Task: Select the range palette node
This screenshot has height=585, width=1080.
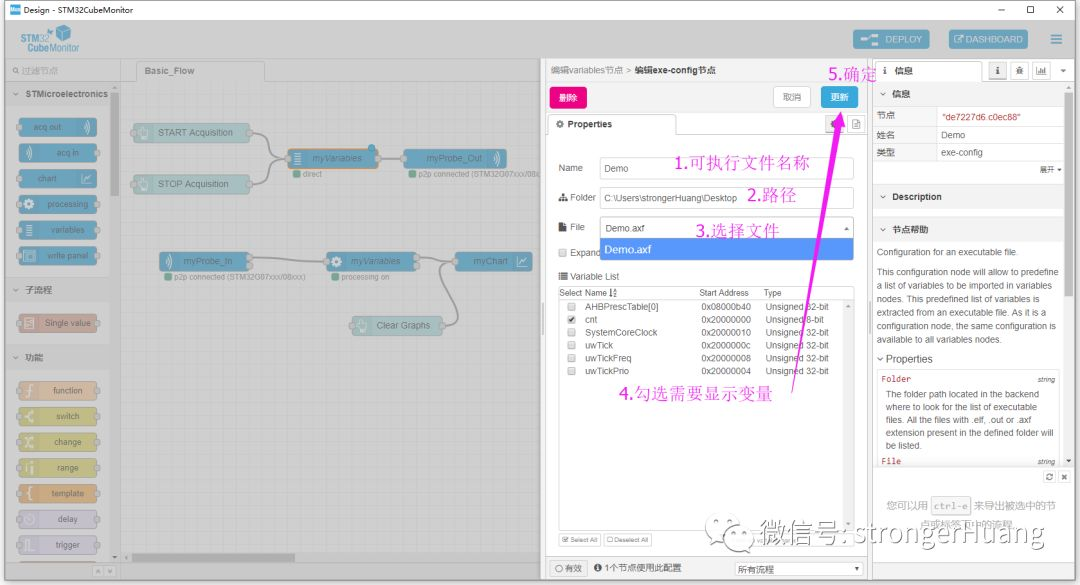Action: pos(57,468)
